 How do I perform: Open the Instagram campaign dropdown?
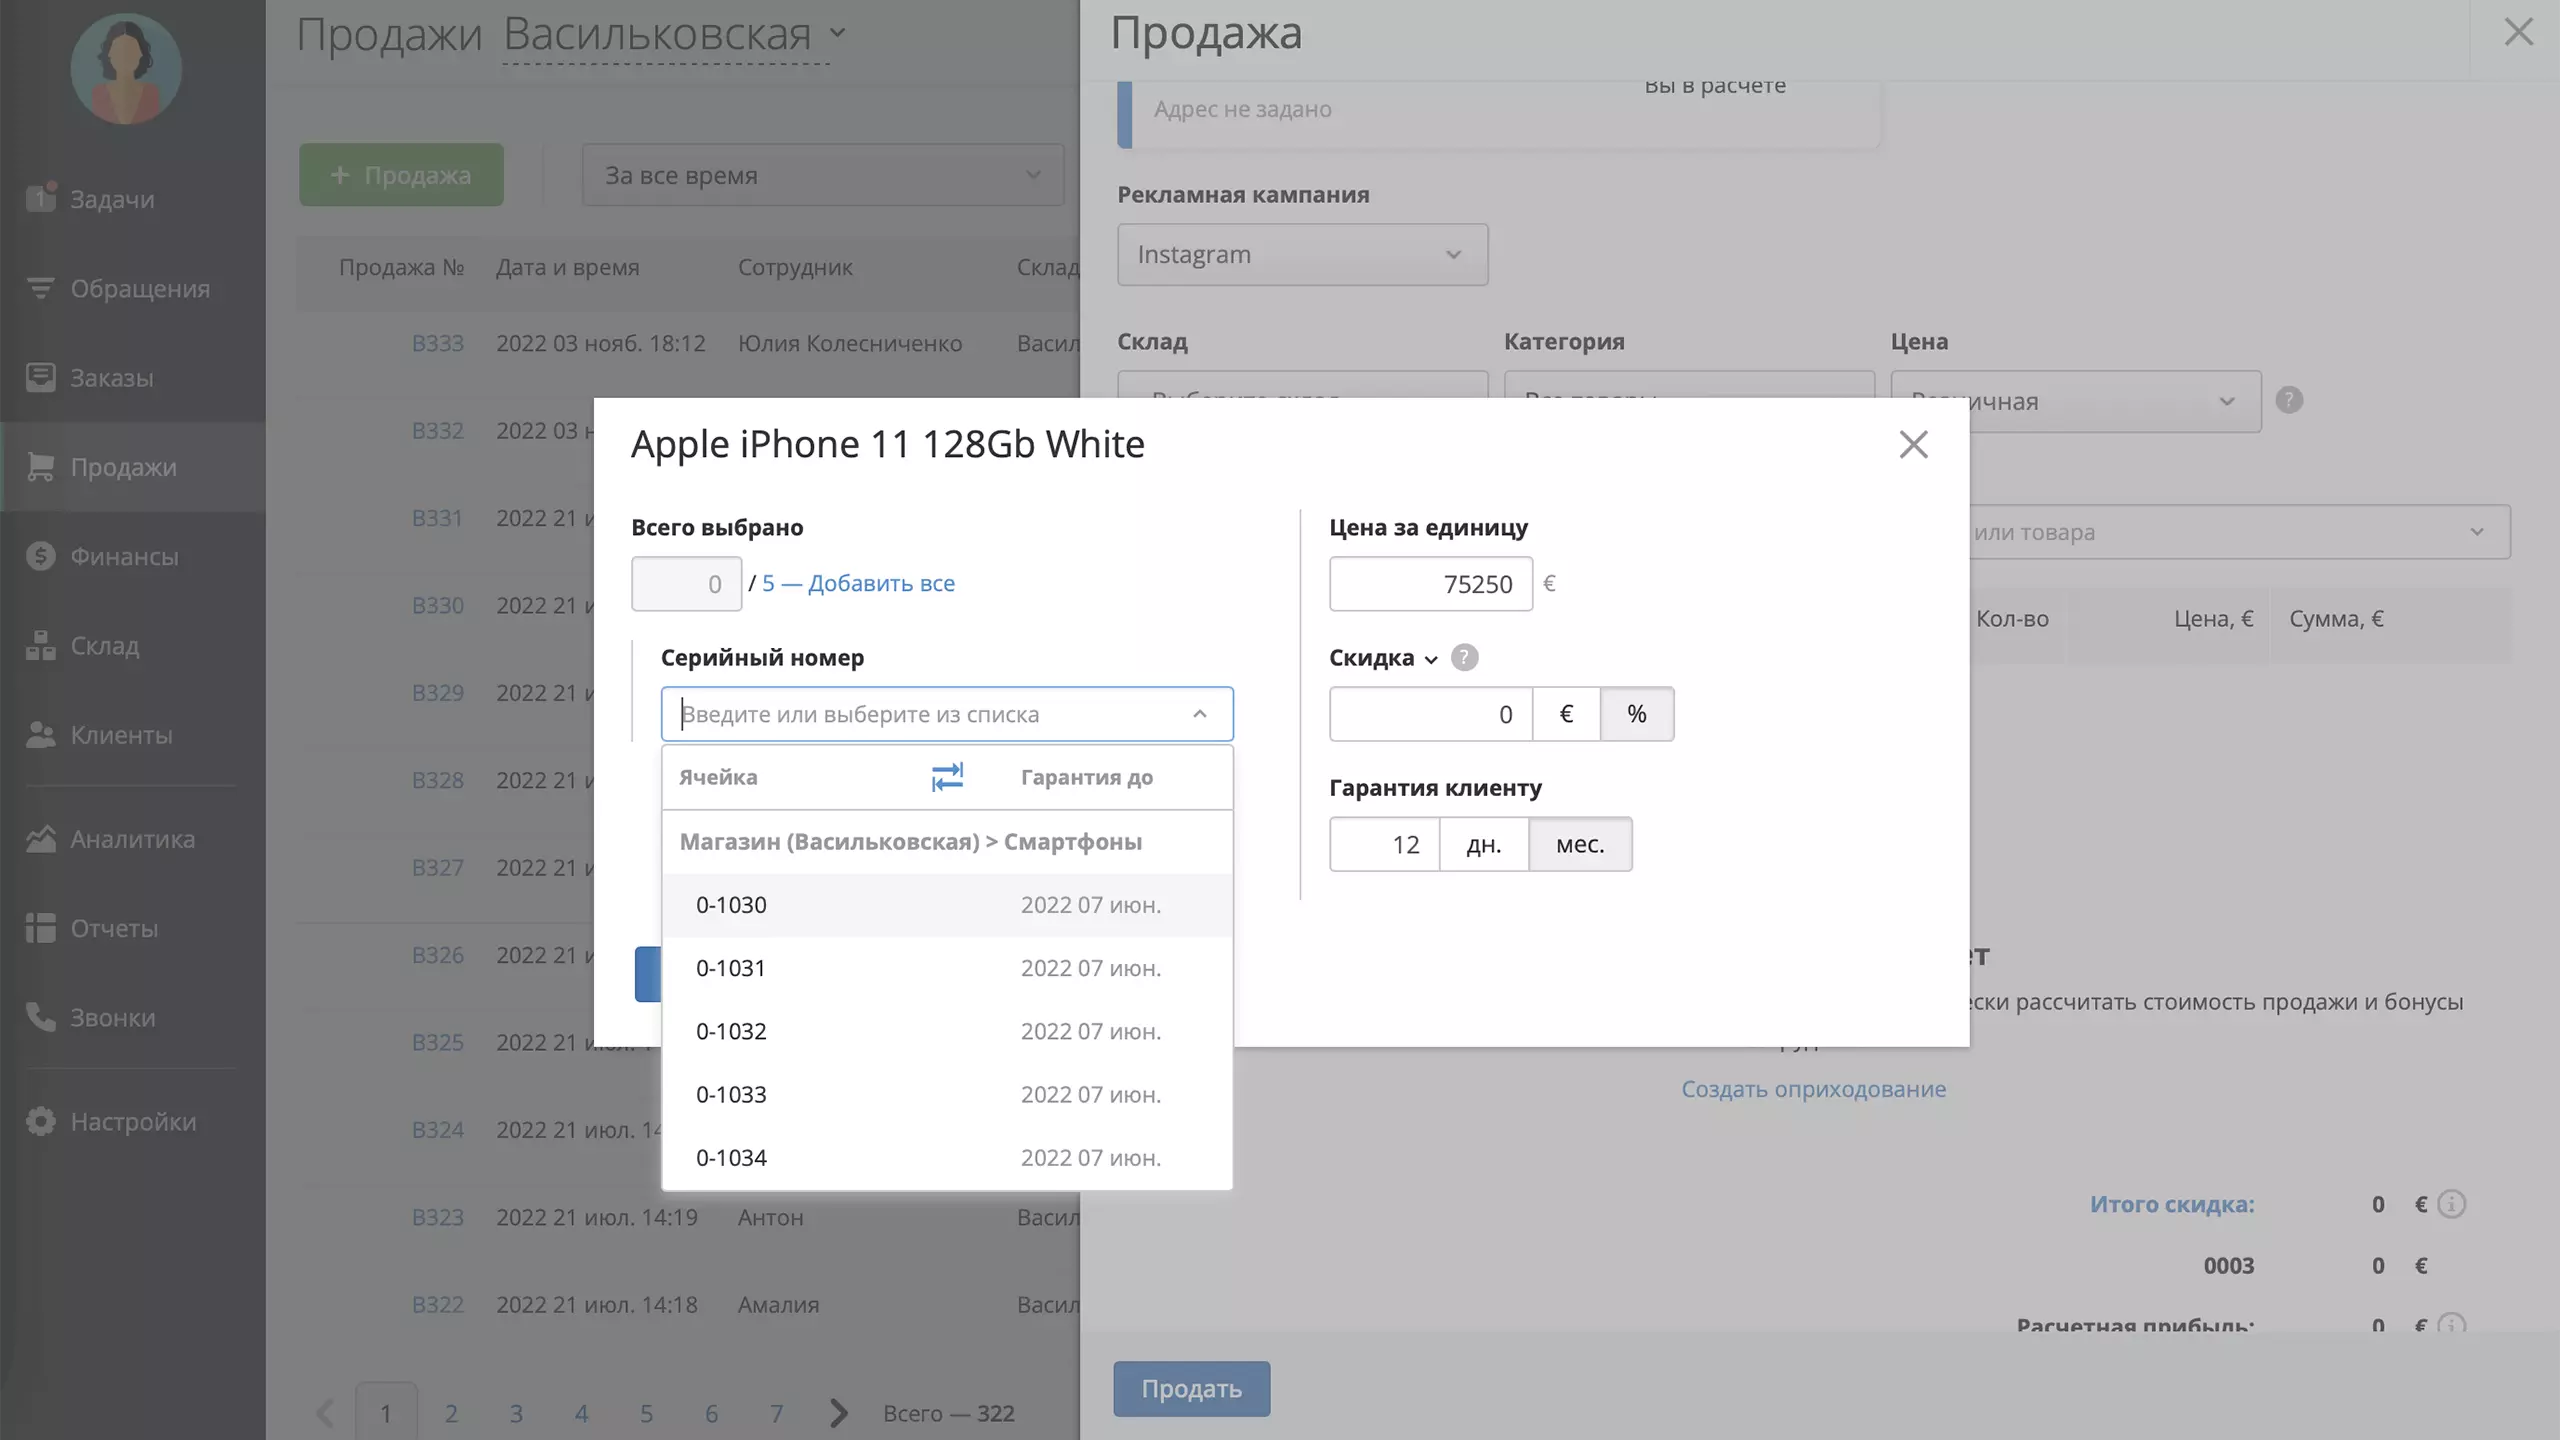[1302, 254]
